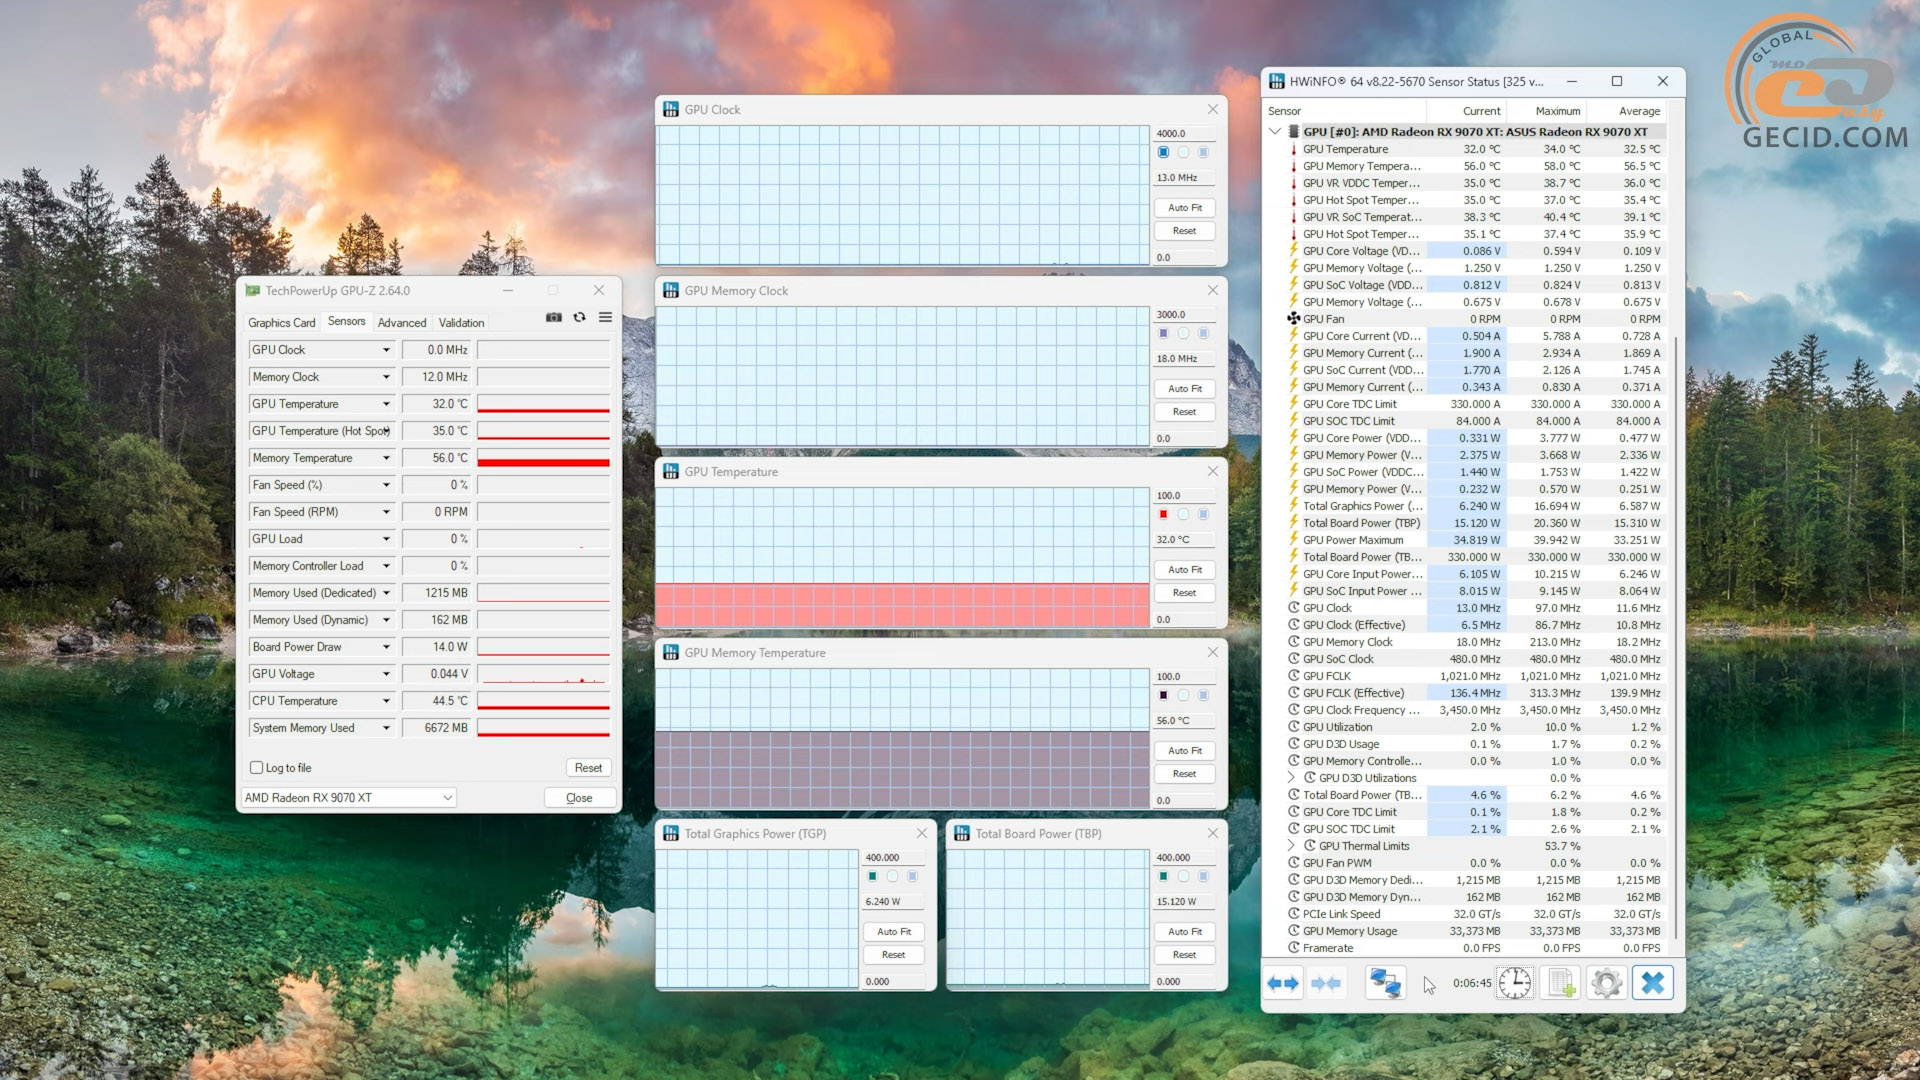Open Fan Speed (RPM) dropdown arrow
Screen dimensions: 1920x1080
(x=386, y=512)
